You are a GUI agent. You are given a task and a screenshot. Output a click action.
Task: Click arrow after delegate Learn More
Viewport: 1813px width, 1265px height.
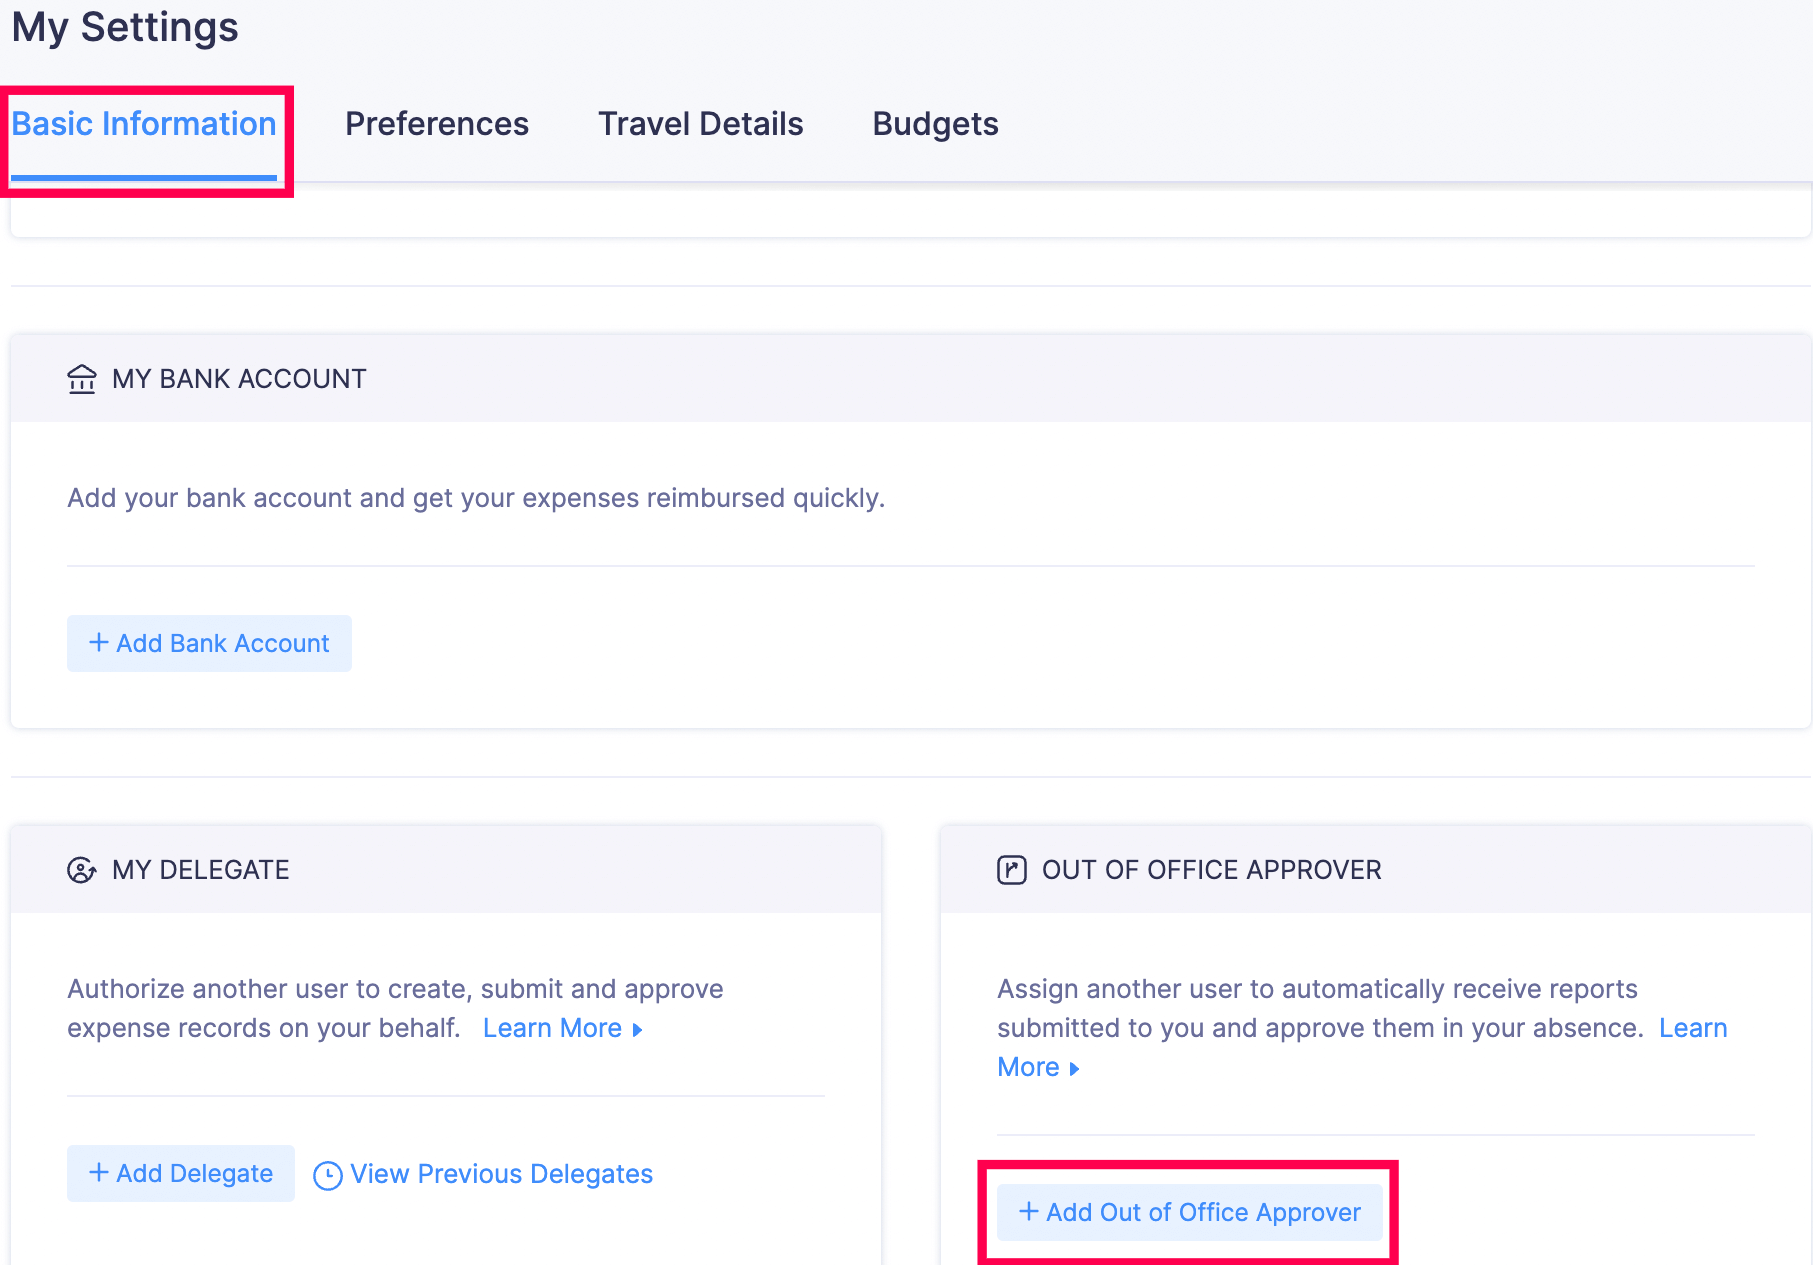(638, 1030)
